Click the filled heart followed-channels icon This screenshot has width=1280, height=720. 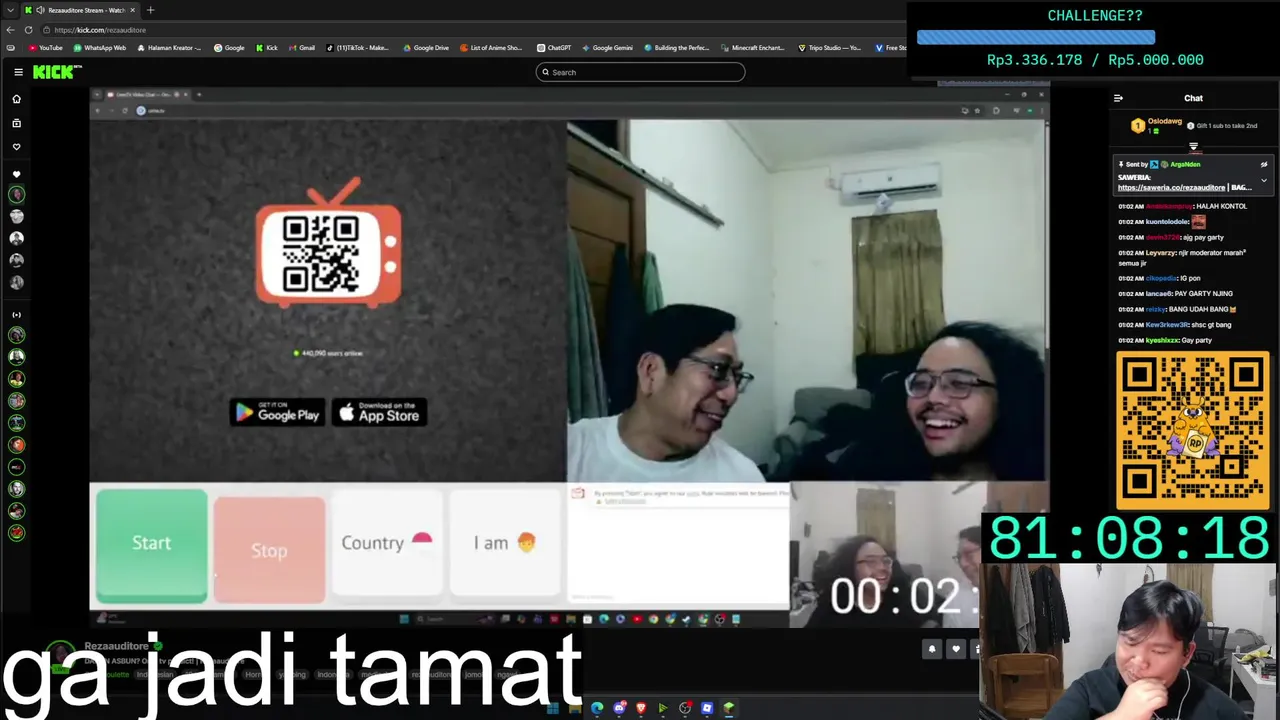[16, 174]
